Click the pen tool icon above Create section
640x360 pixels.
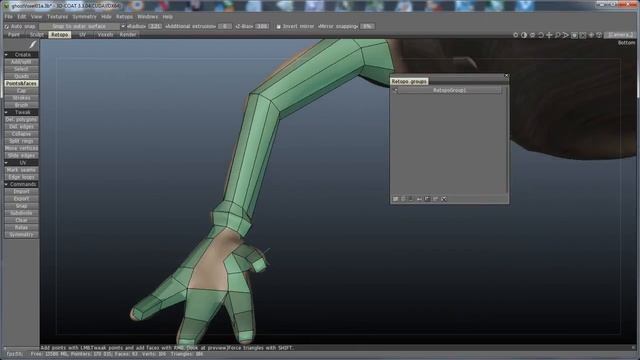click(x=32, y=44)
